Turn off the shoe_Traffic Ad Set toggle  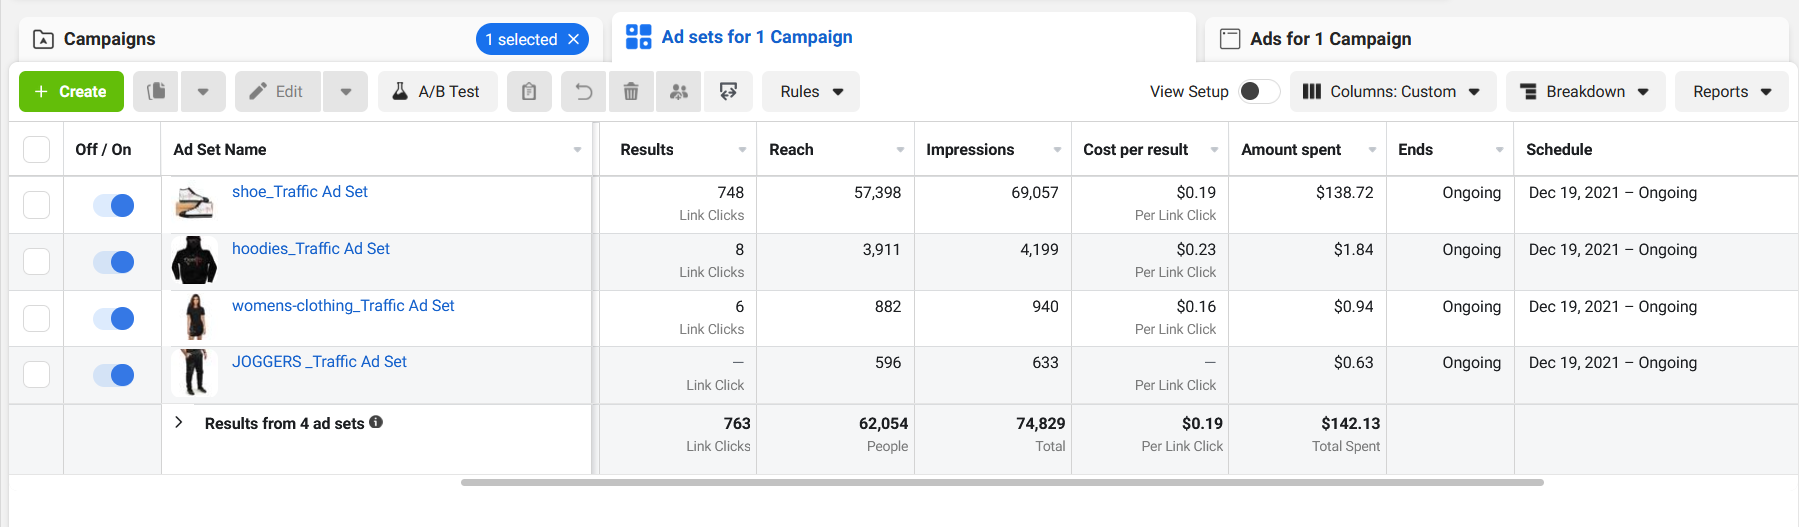pos(114,205)
